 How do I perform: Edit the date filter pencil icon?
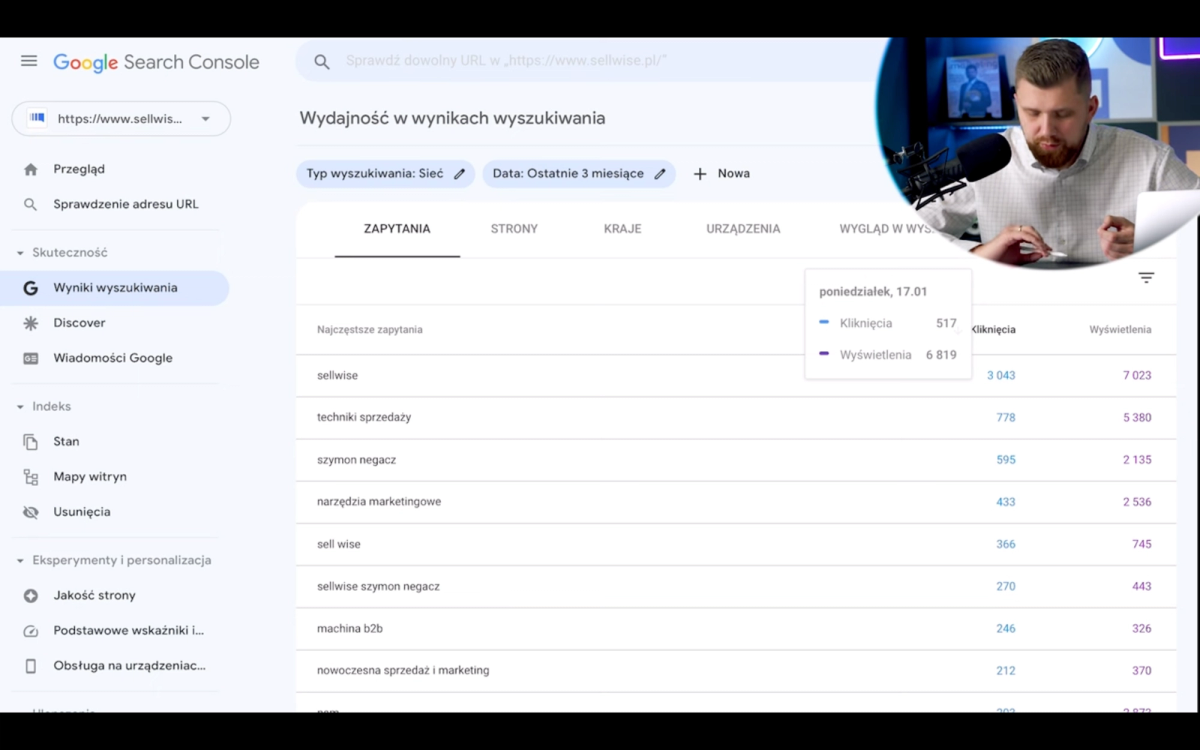pyautogui.click(x=660, y=174)
